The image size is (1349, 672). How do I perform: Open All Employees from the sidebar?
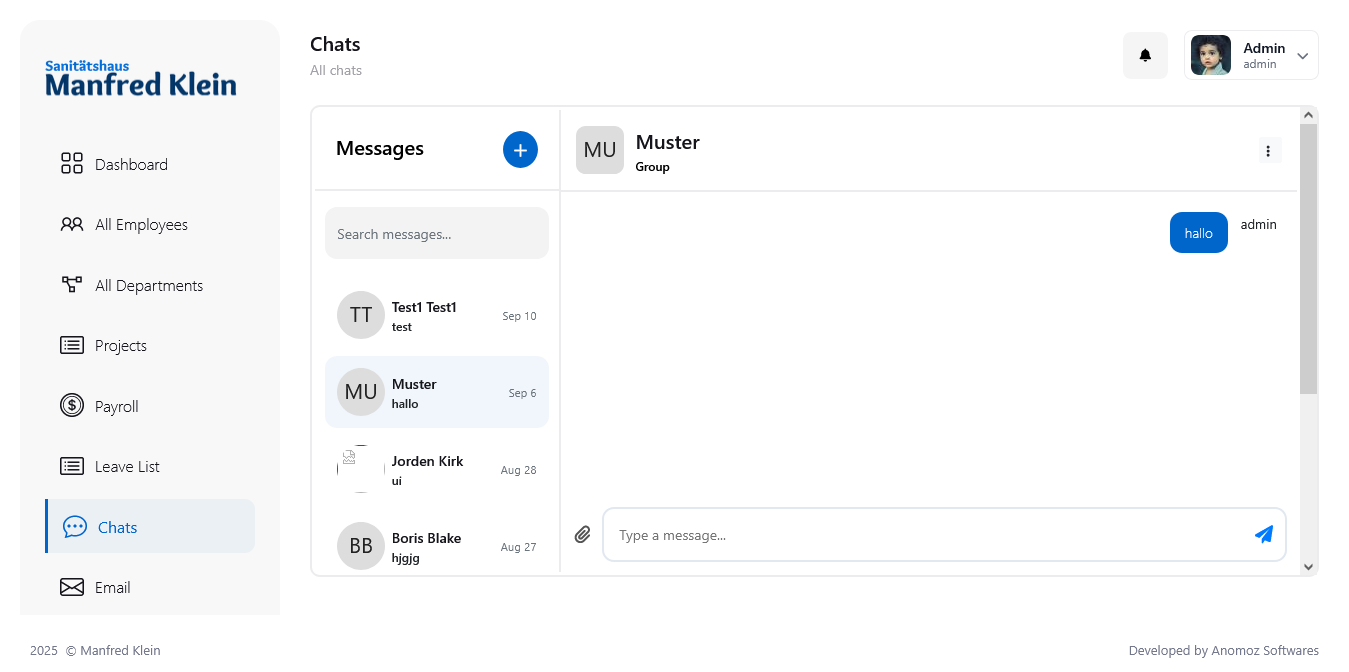141,225
